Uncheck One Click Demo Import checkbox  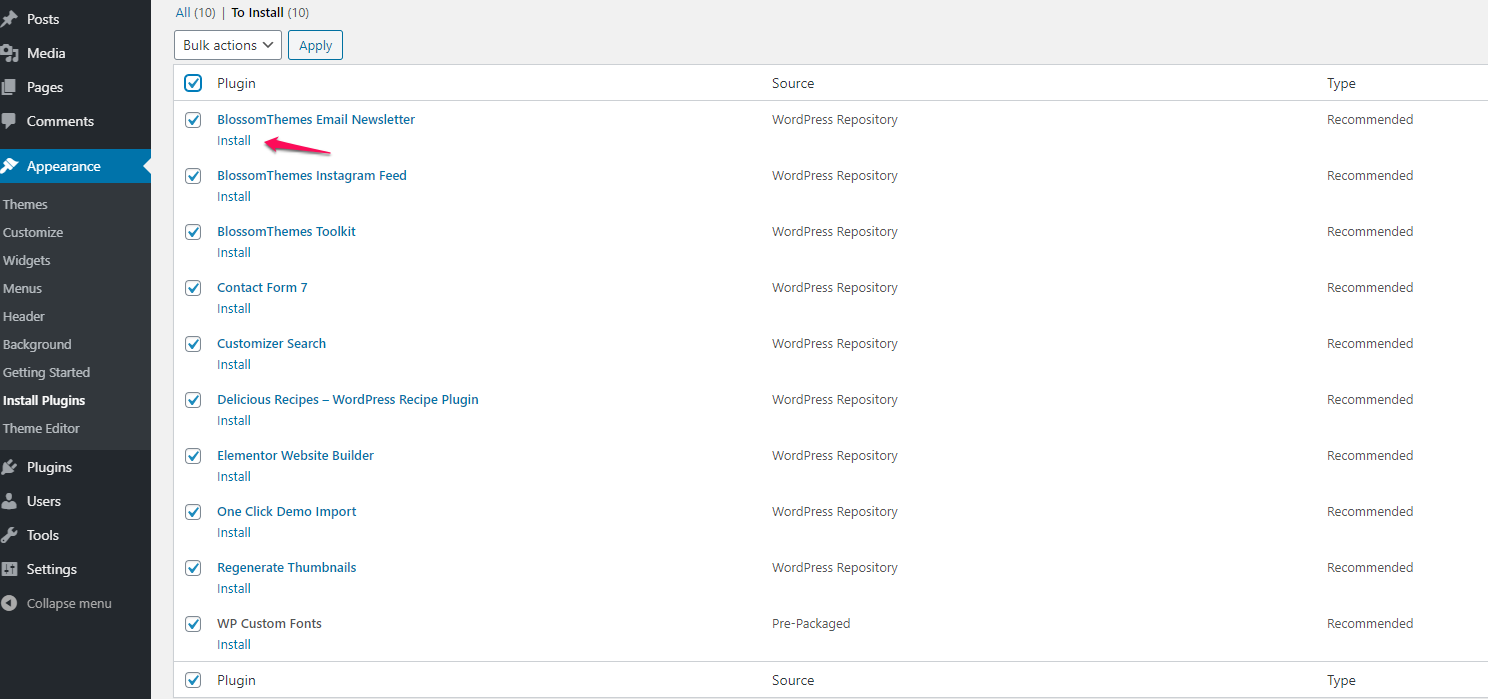tap(193, 512)
